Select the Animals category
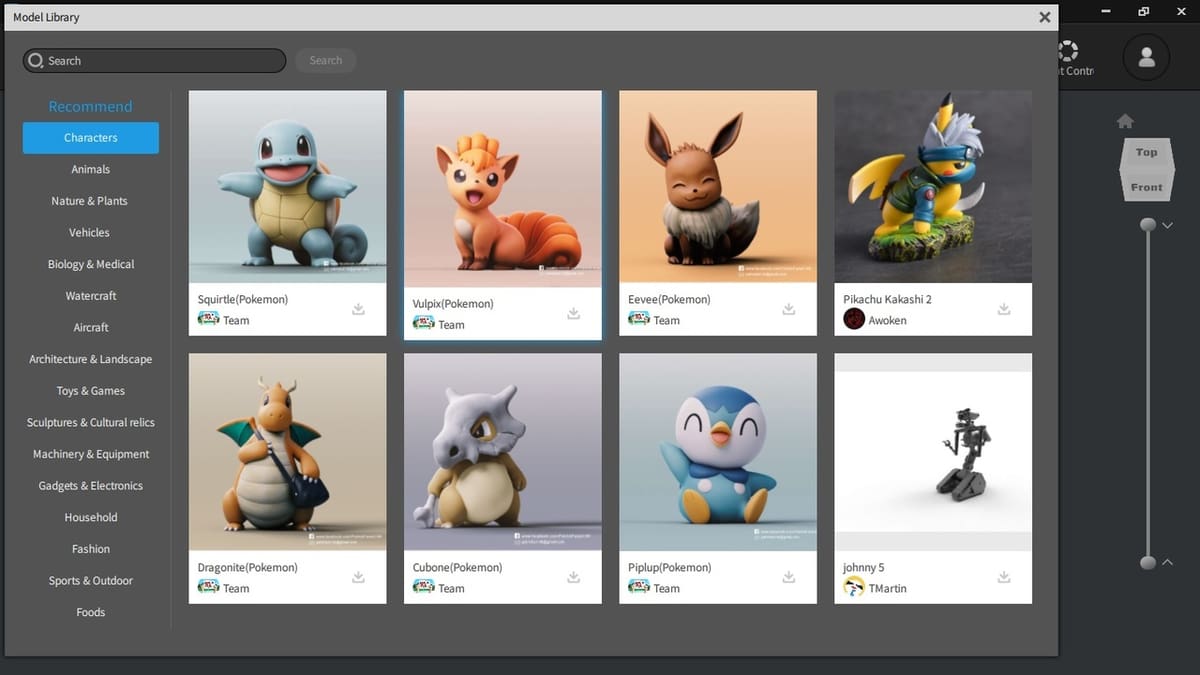The width and height of the screenshot is (1200, 675). [x=91, y=169]
